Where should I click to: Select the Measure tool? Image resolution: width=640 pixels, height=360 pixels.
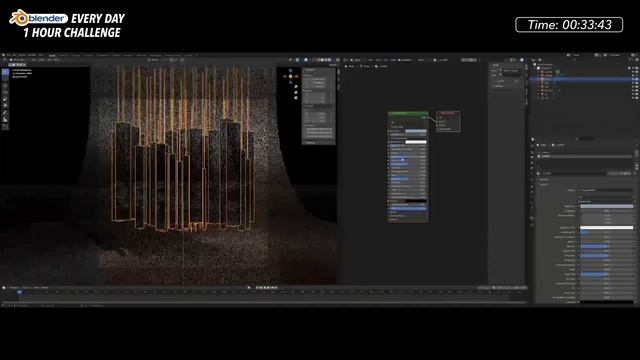5,120
